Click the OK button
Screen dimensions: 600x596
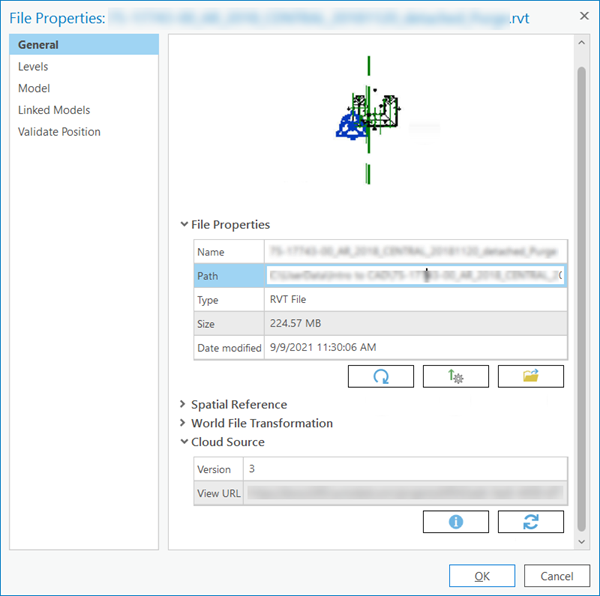coord(482,576)
